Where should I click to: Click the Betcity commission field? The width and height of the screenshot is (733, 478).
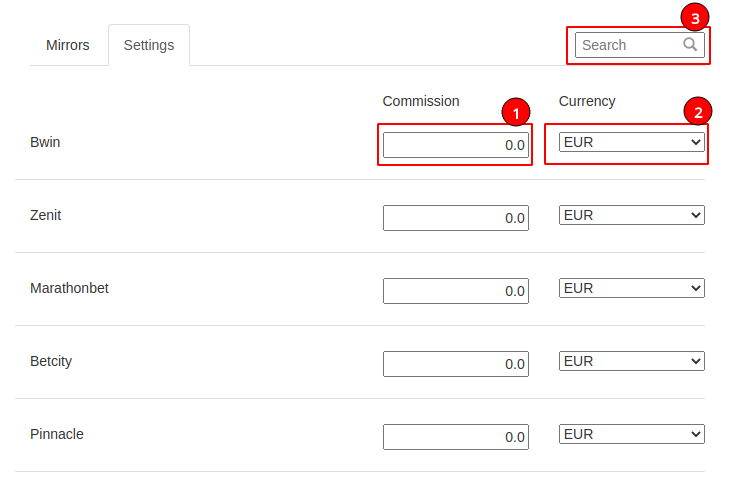[x=456, y=364]
